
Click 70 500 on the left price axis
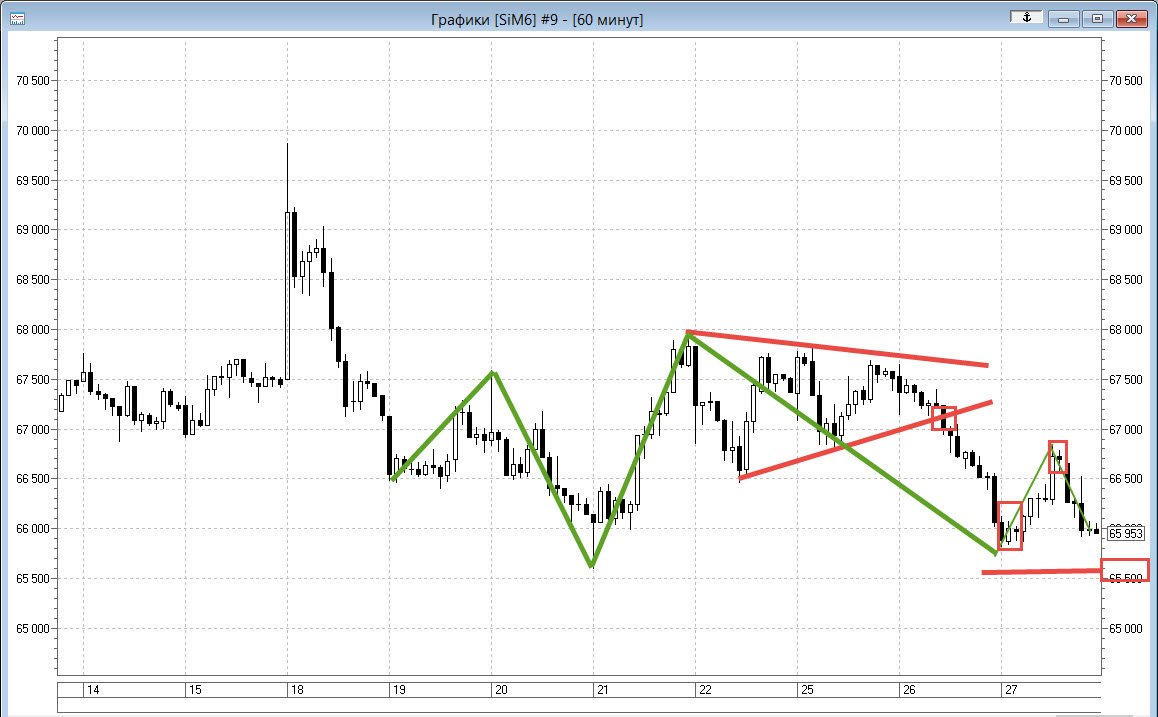(x=33, y=80)
